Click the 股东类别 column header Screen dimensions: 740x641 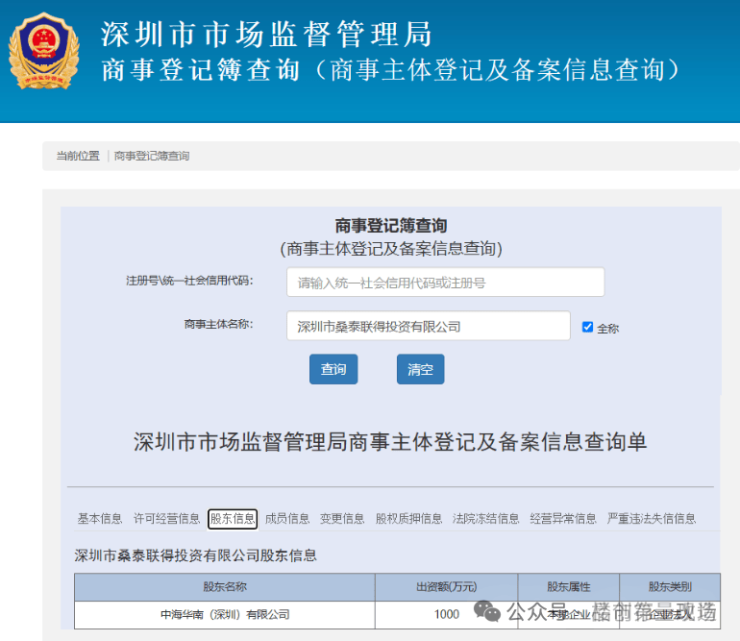(x=670, y=587)
